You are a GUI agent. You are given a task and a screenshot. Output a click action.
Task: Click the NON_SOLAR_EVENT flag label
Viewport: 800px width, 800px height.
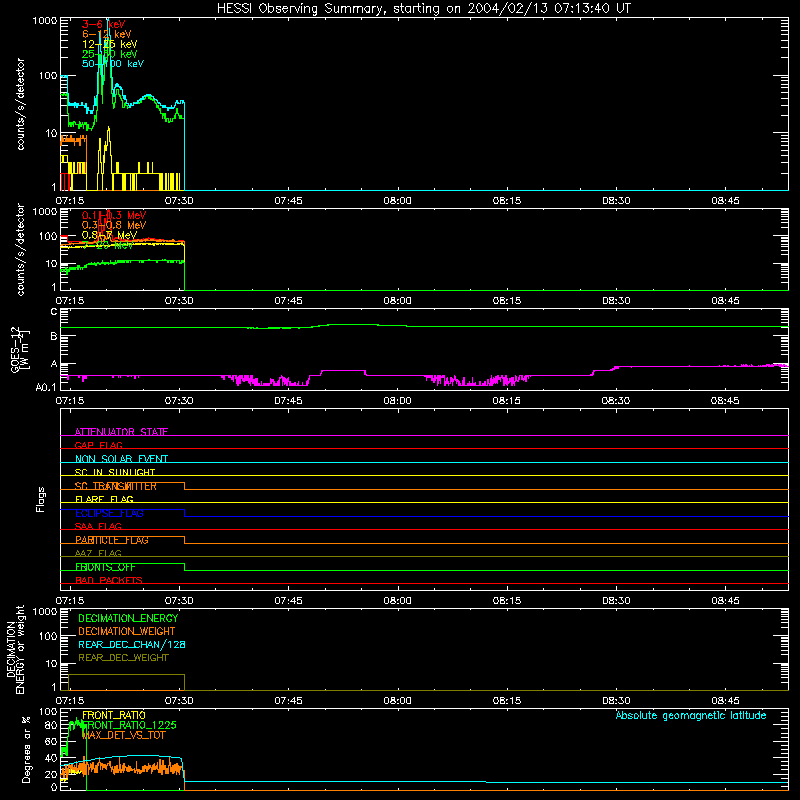(x=121, y=459)
